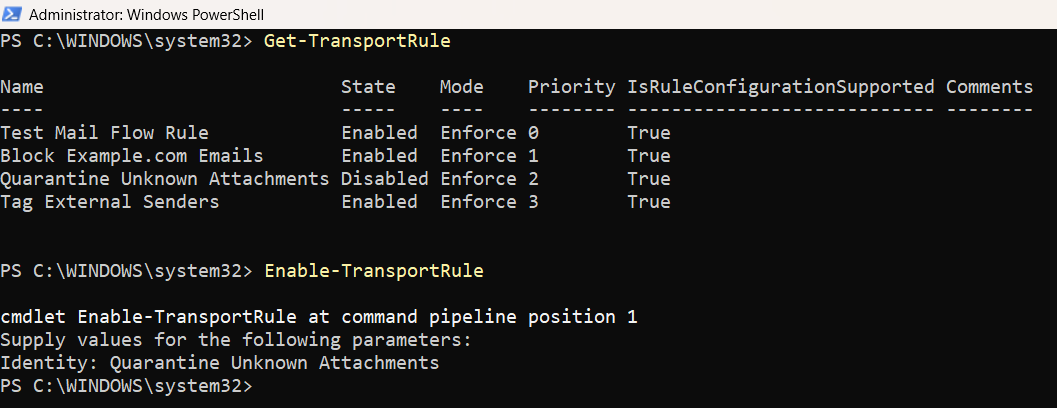Click Enabled state of Tag External Senders
This screenshot has width=1057, height=408.
[x=379, y=202]
